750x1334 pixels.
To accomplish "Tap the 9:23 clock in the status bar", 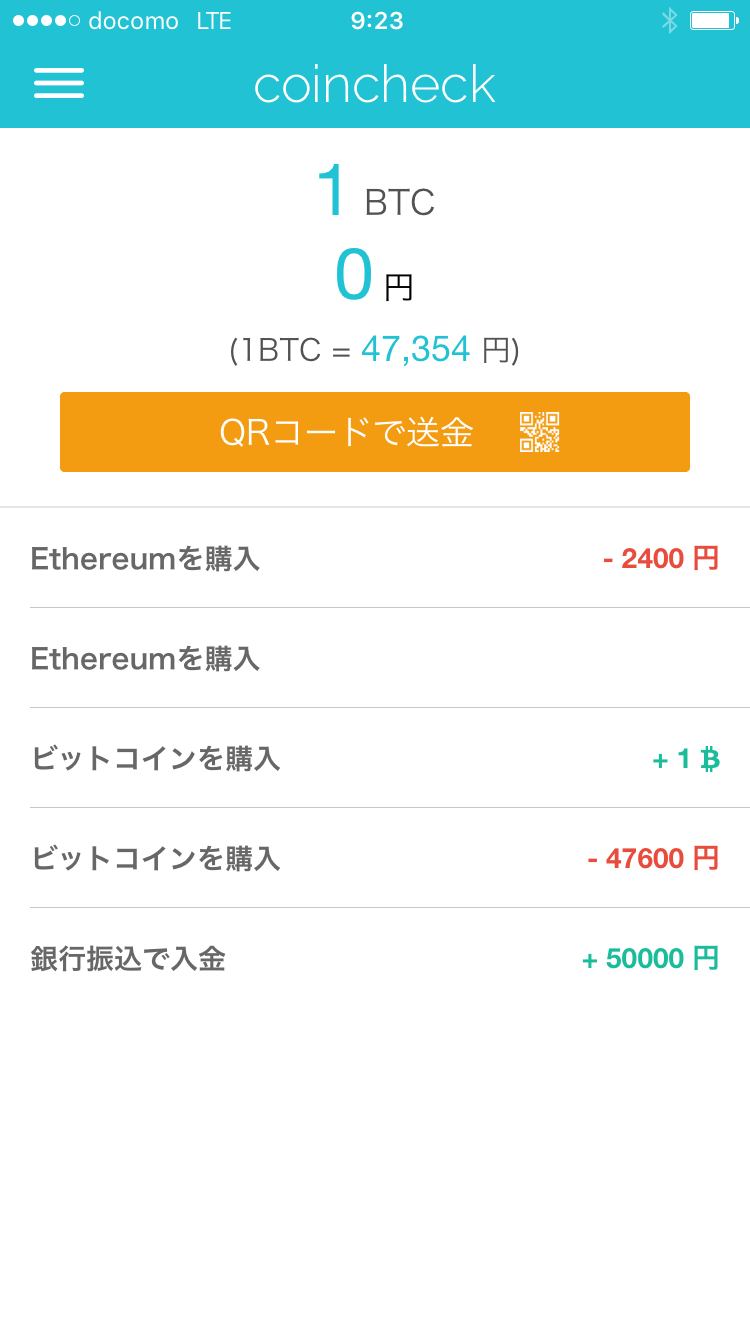I will pyautogui.click(x=377, y=21).
